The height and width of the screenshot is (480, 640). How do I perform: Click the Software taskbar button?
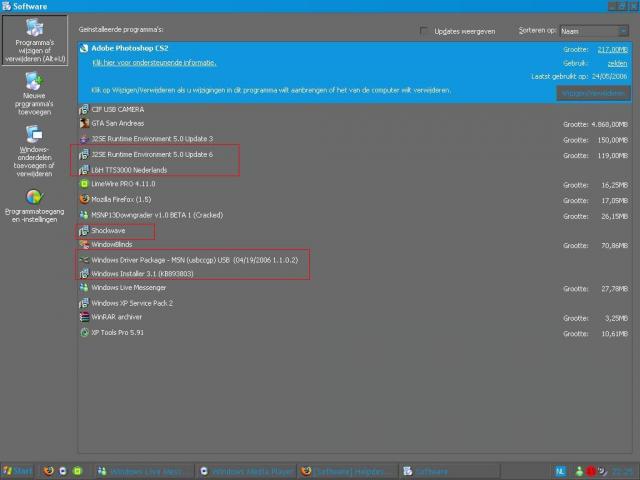pos(449,471)
